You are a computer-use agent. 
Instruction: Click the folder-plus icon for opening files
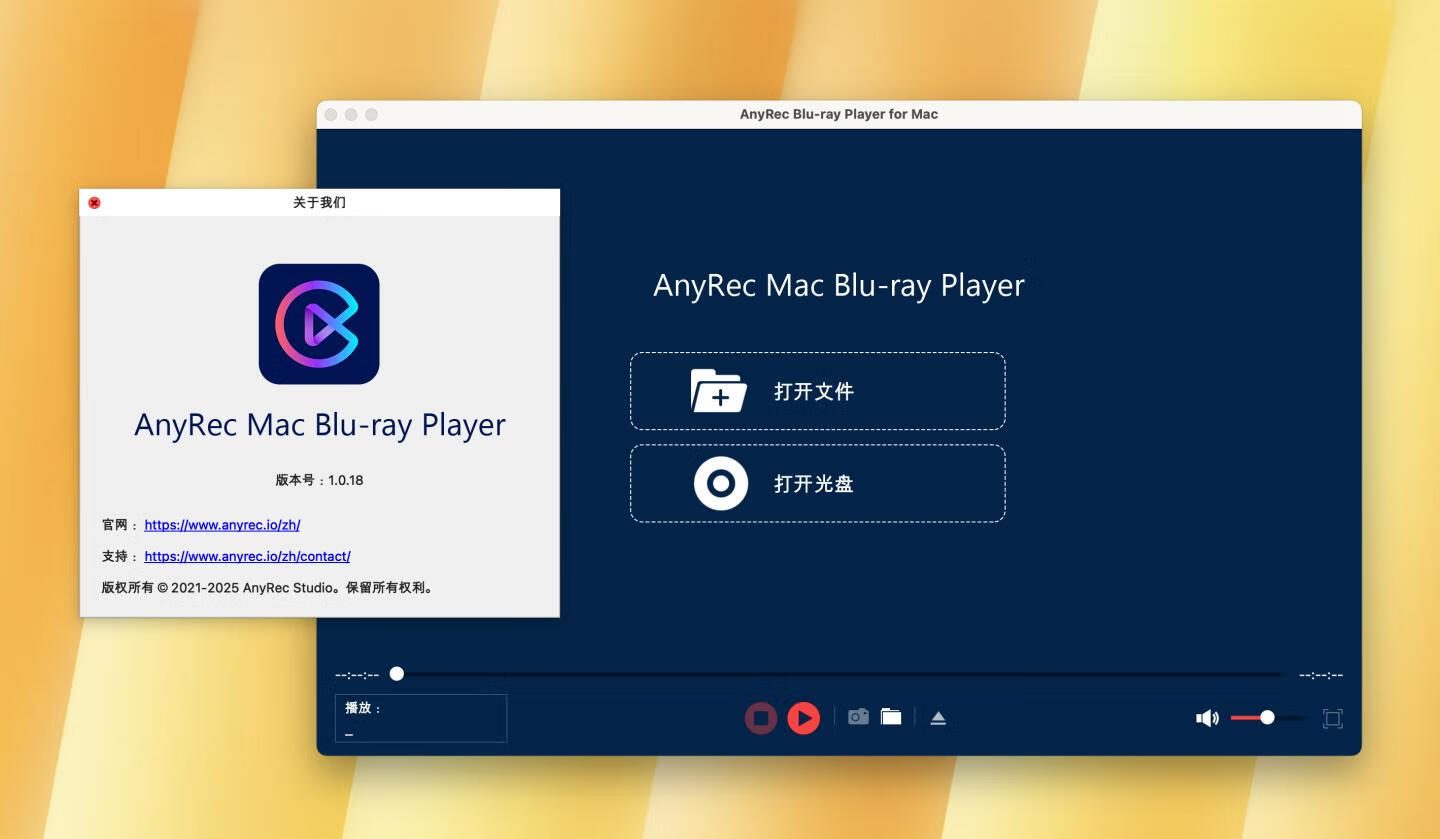pyautogui.click(x=718, y=391)
